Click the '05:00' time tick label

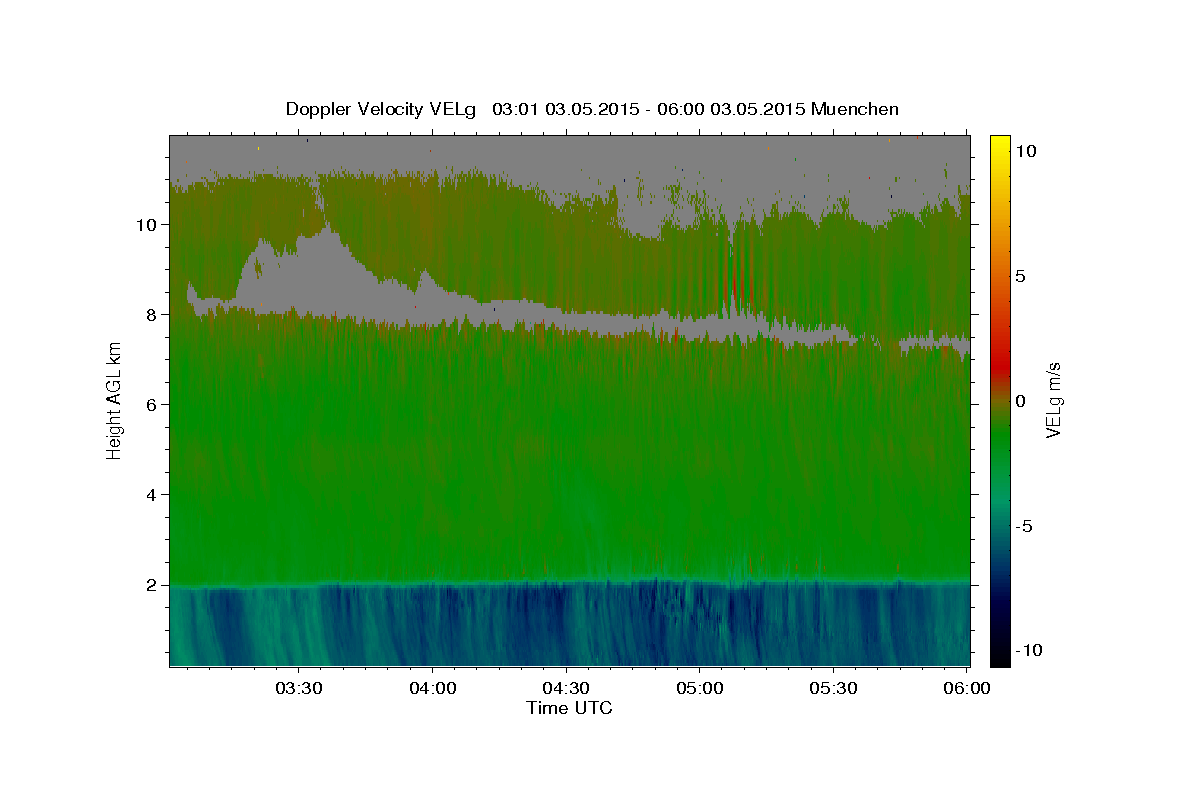(700, 689)
